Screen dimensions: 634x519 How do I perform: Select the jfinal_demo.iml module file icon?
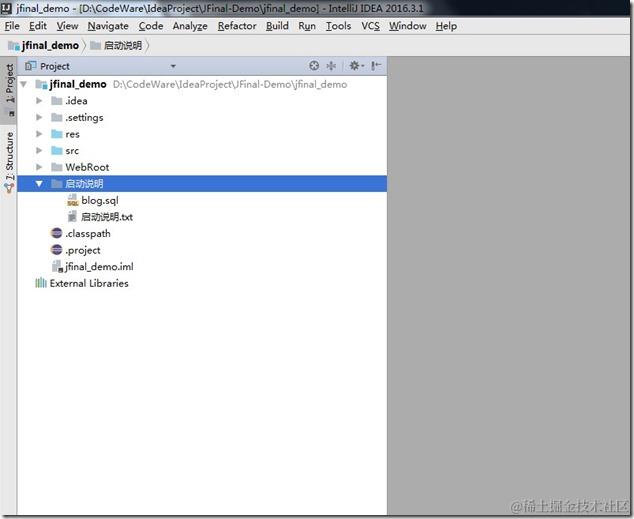coord(57,266)
